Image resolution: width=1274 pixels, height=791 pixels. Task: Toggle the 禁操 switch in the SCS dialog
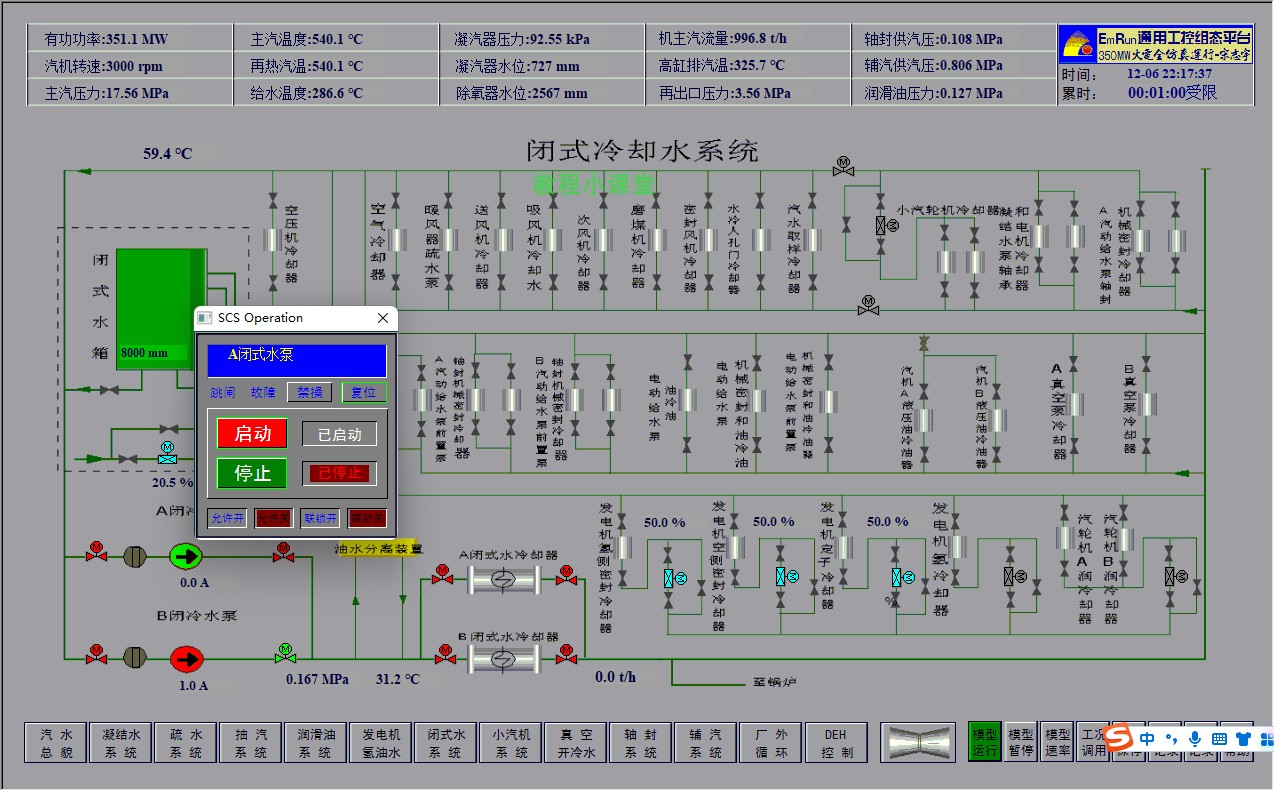308,392
